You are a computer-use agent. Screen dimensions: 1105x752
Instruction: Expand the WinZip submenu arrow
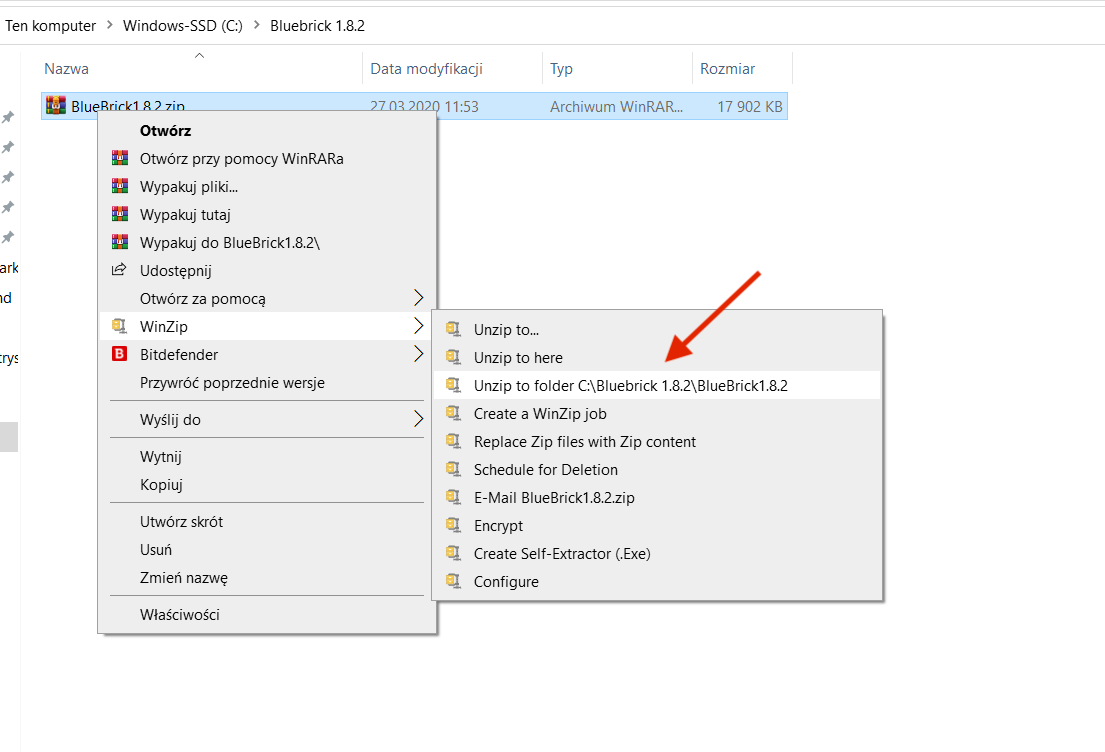418,326
